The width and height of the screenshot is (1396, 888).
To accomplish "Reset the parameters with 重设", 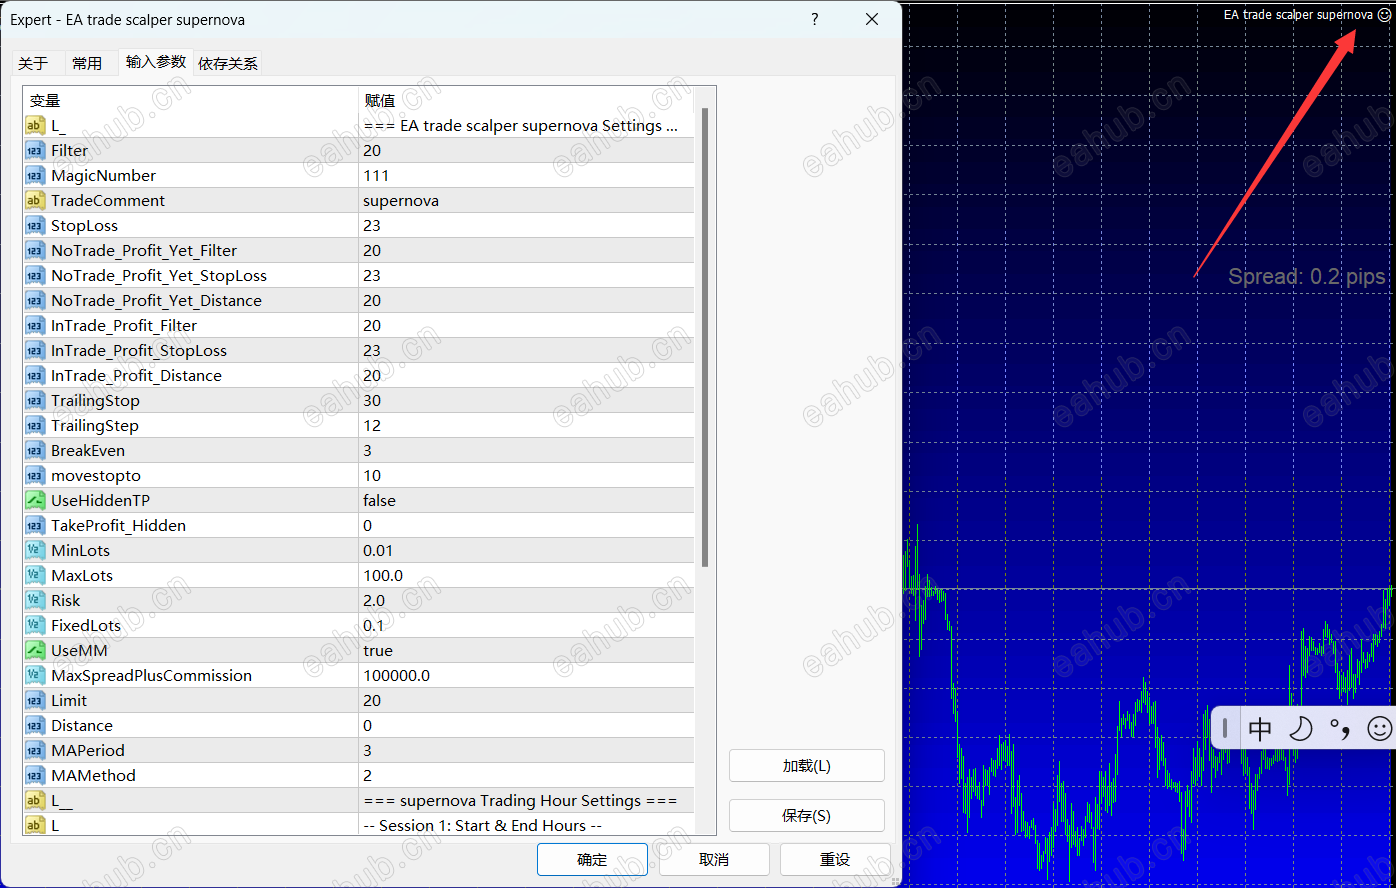I will click(835, 859).
